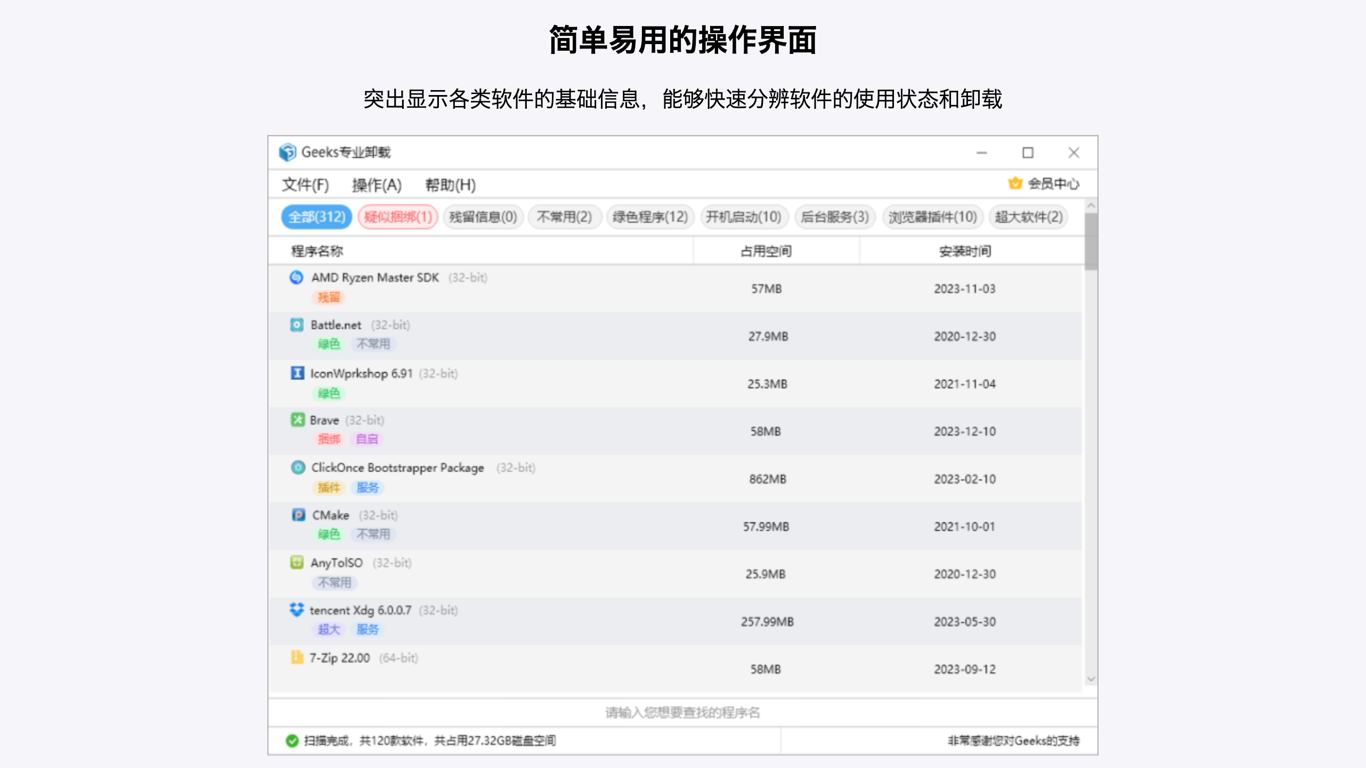Click the 7-Zip 22.00 program icon
The image size is (1366, 768).
click(296, 657)
